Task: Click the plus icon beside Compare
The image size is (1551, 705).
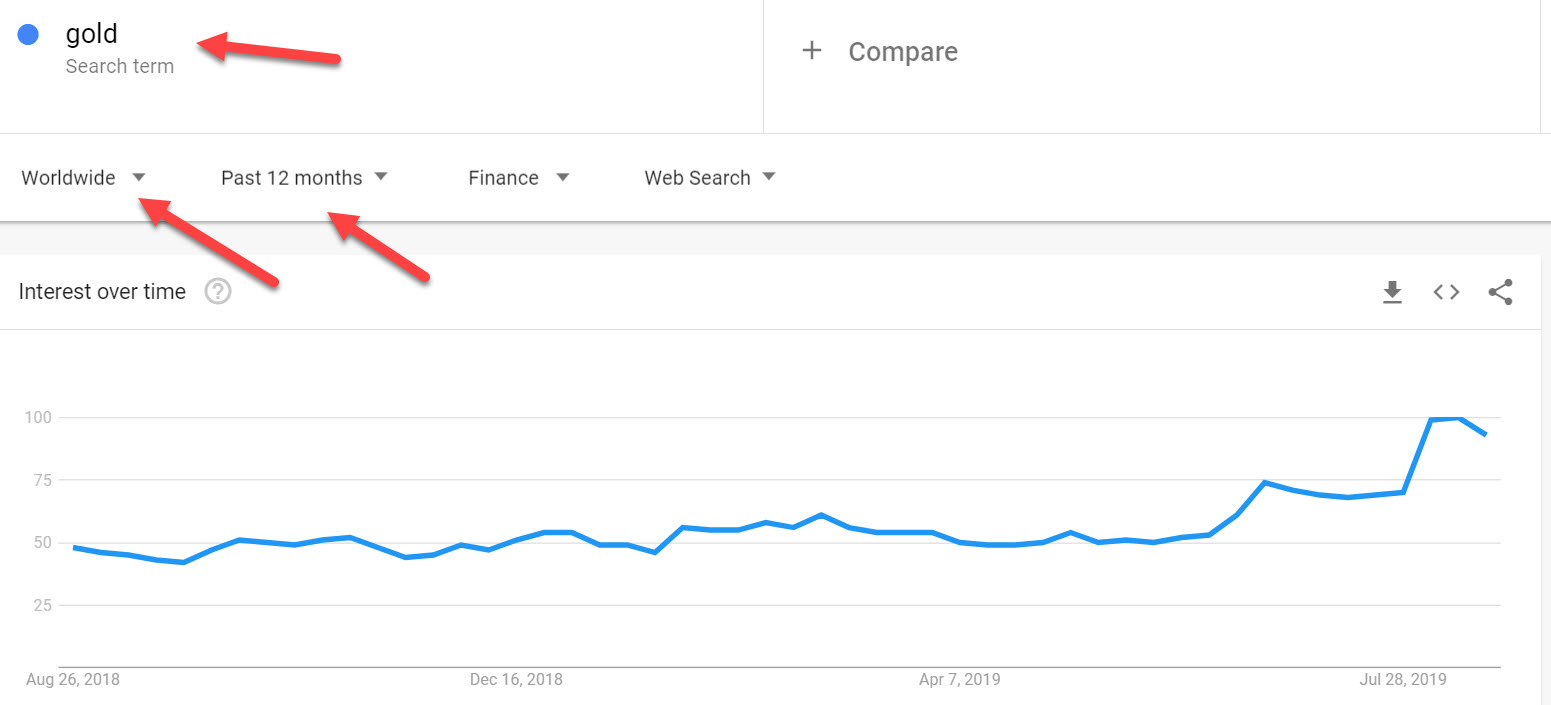Action: pos(812,51)
